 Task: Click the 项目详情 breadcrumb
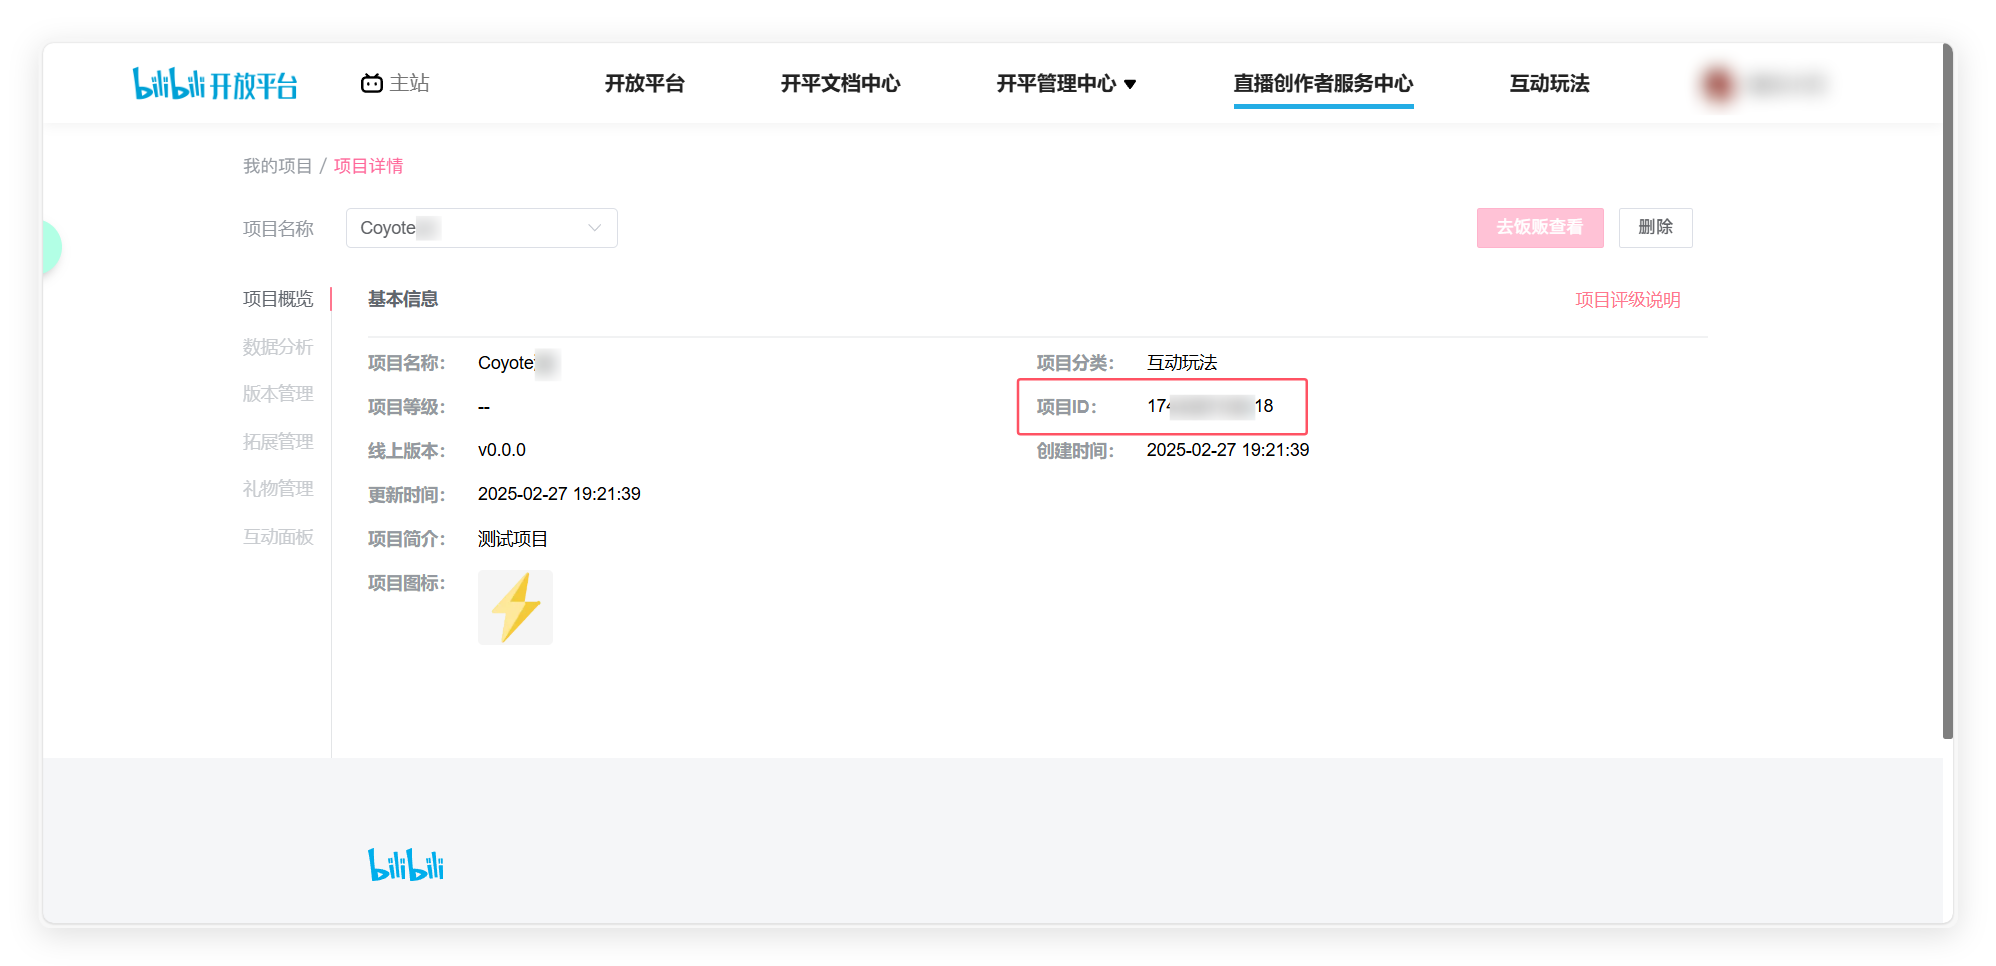pos(368,166)
